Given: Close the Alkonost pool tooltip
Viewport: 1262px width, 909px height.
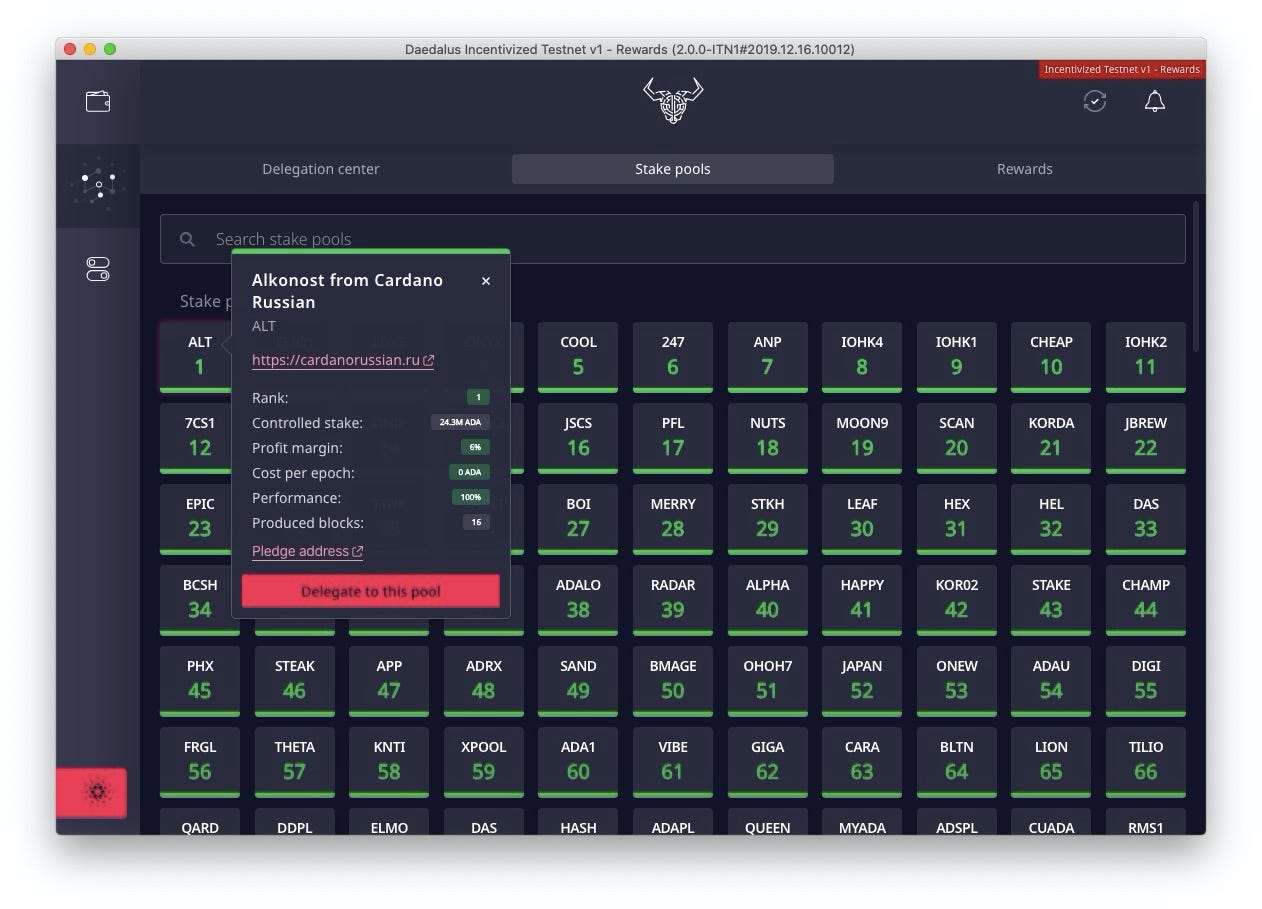Looking at the screenshot, I should click(486, 281).
